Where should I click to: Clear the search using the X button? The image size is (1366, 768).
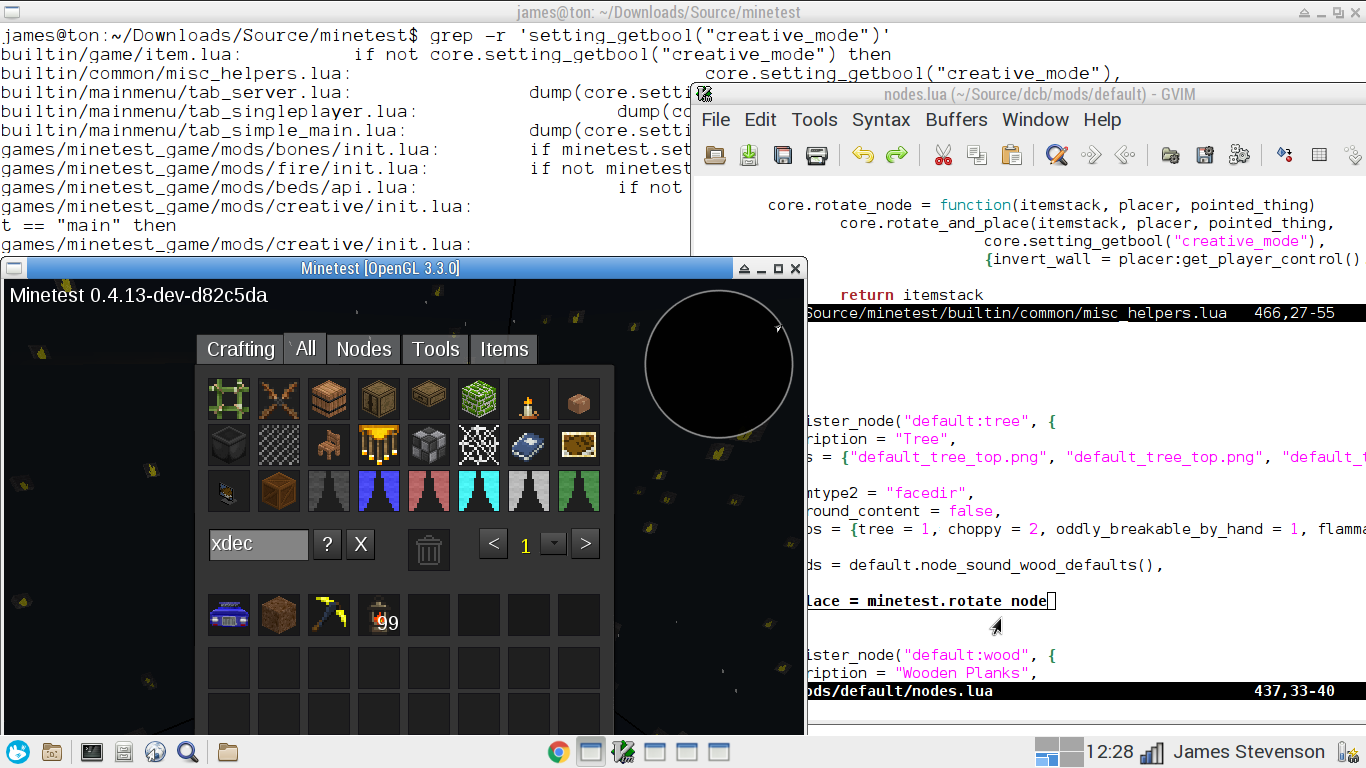tap(360, 544)
